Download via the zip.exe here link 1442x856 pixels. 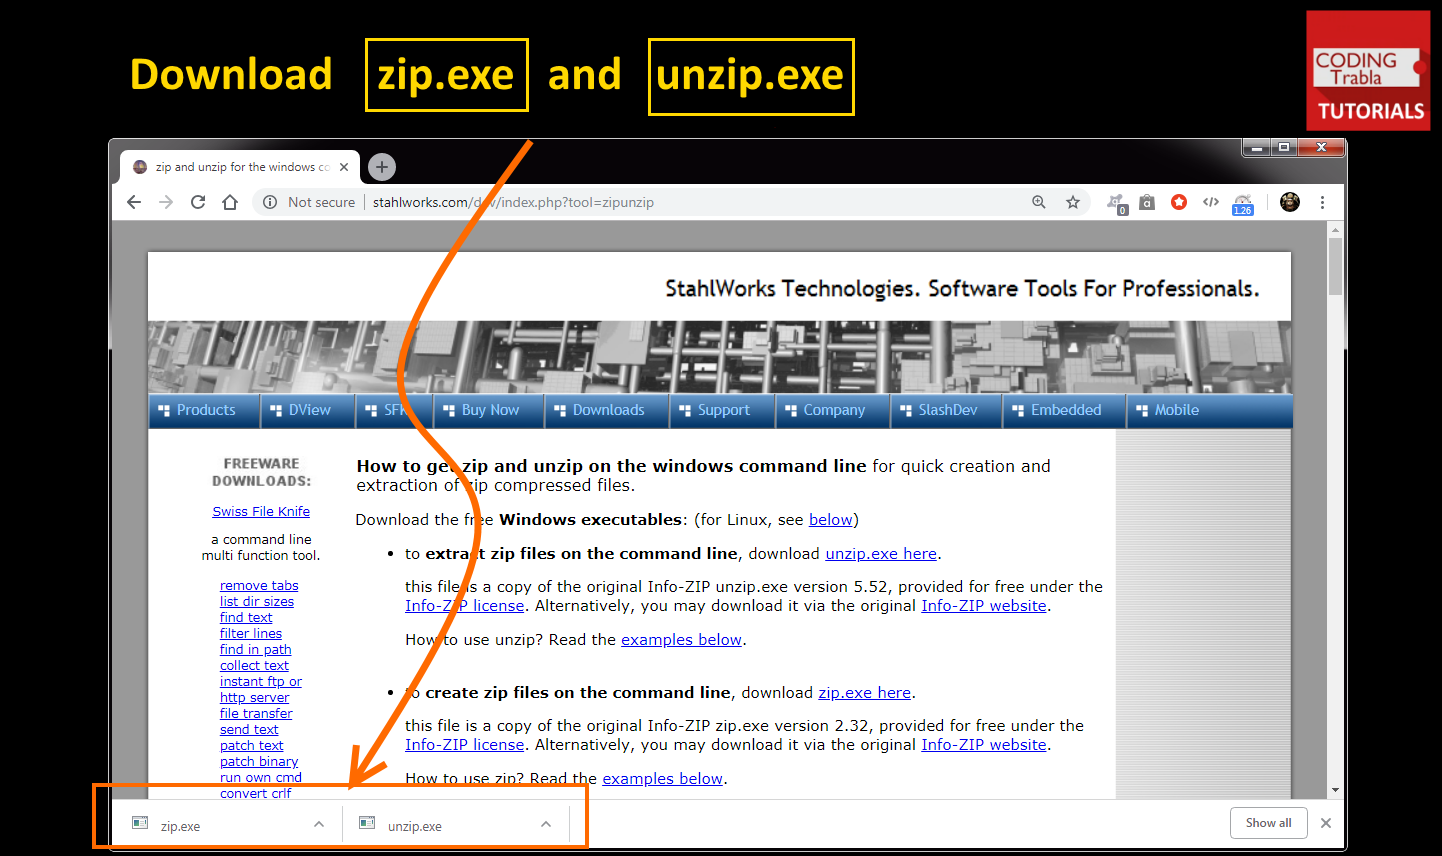pos(865,692)
